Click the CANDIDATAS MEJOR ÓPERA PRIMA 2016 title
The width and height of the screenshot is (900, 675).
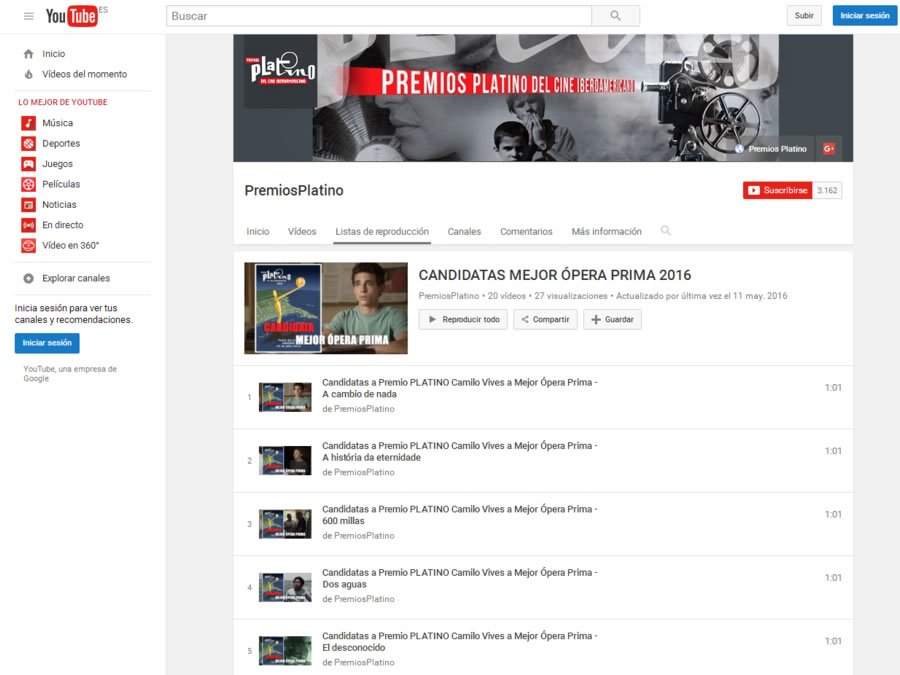tap(554, 275)
